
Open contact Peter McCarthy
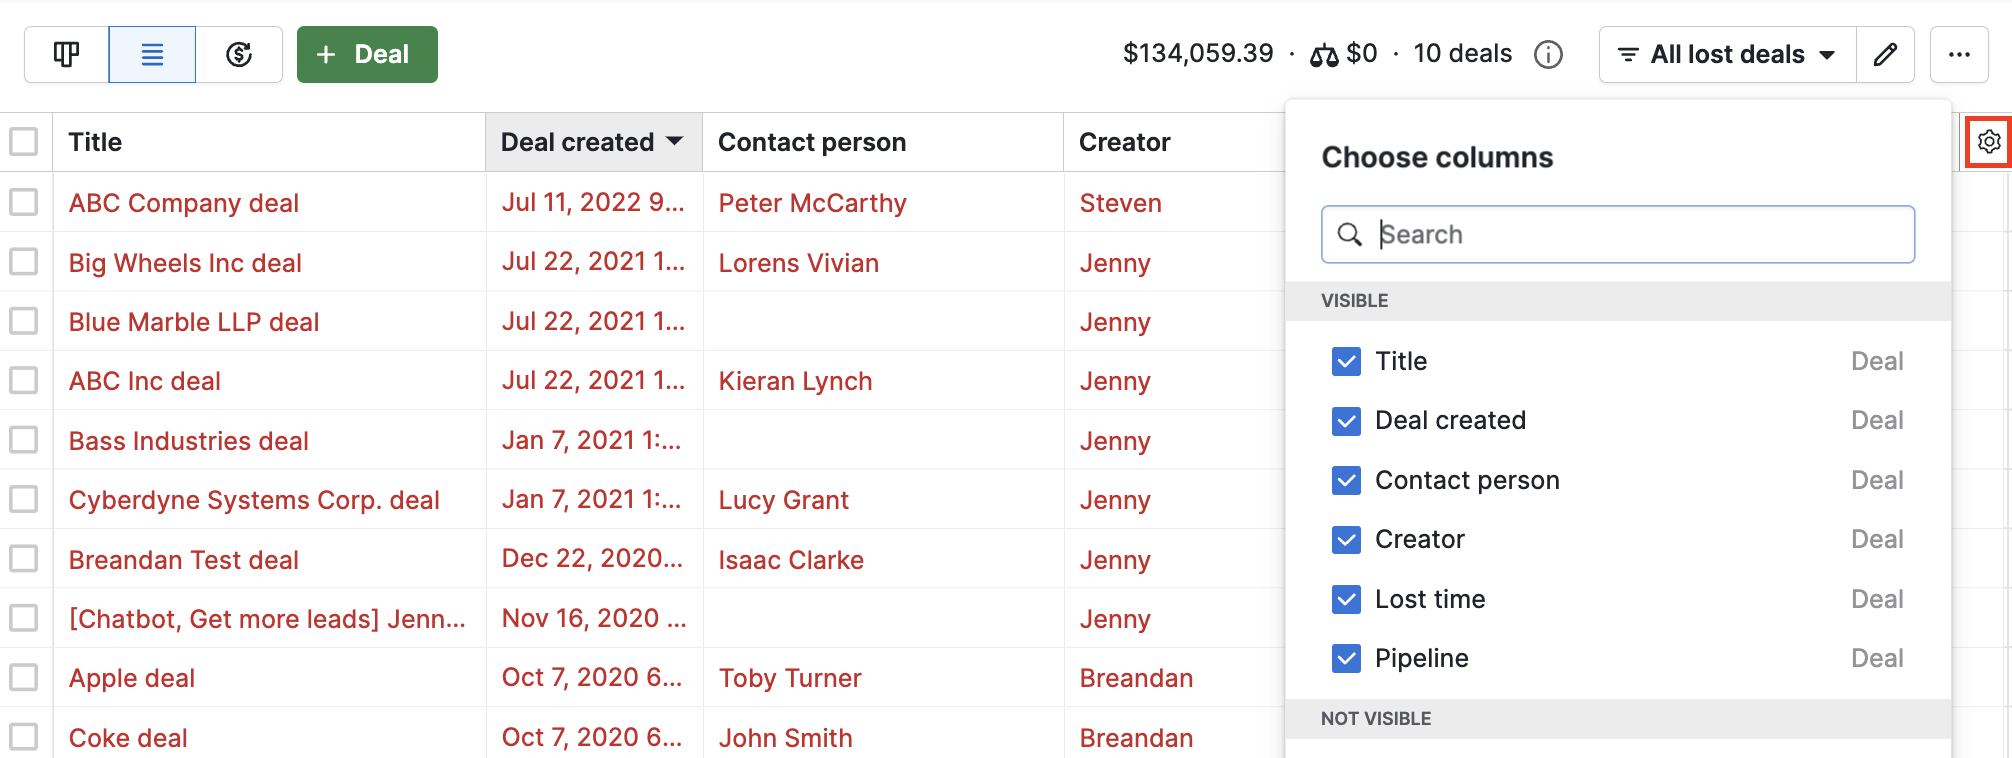coord(812,203)
